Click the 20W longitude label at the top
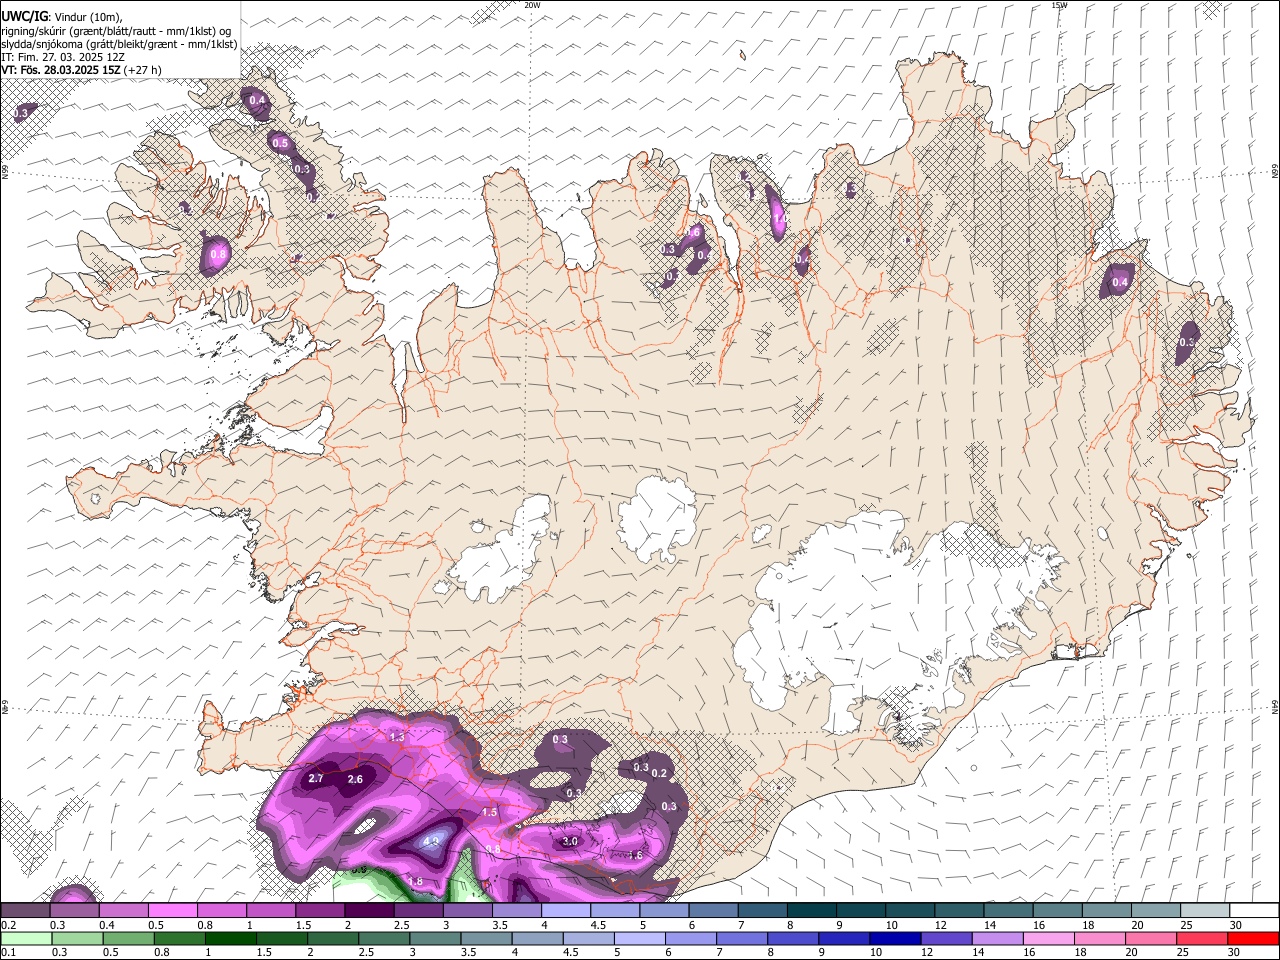The width and height of the screenshot is (1280, 960). [x=532, y=5]
